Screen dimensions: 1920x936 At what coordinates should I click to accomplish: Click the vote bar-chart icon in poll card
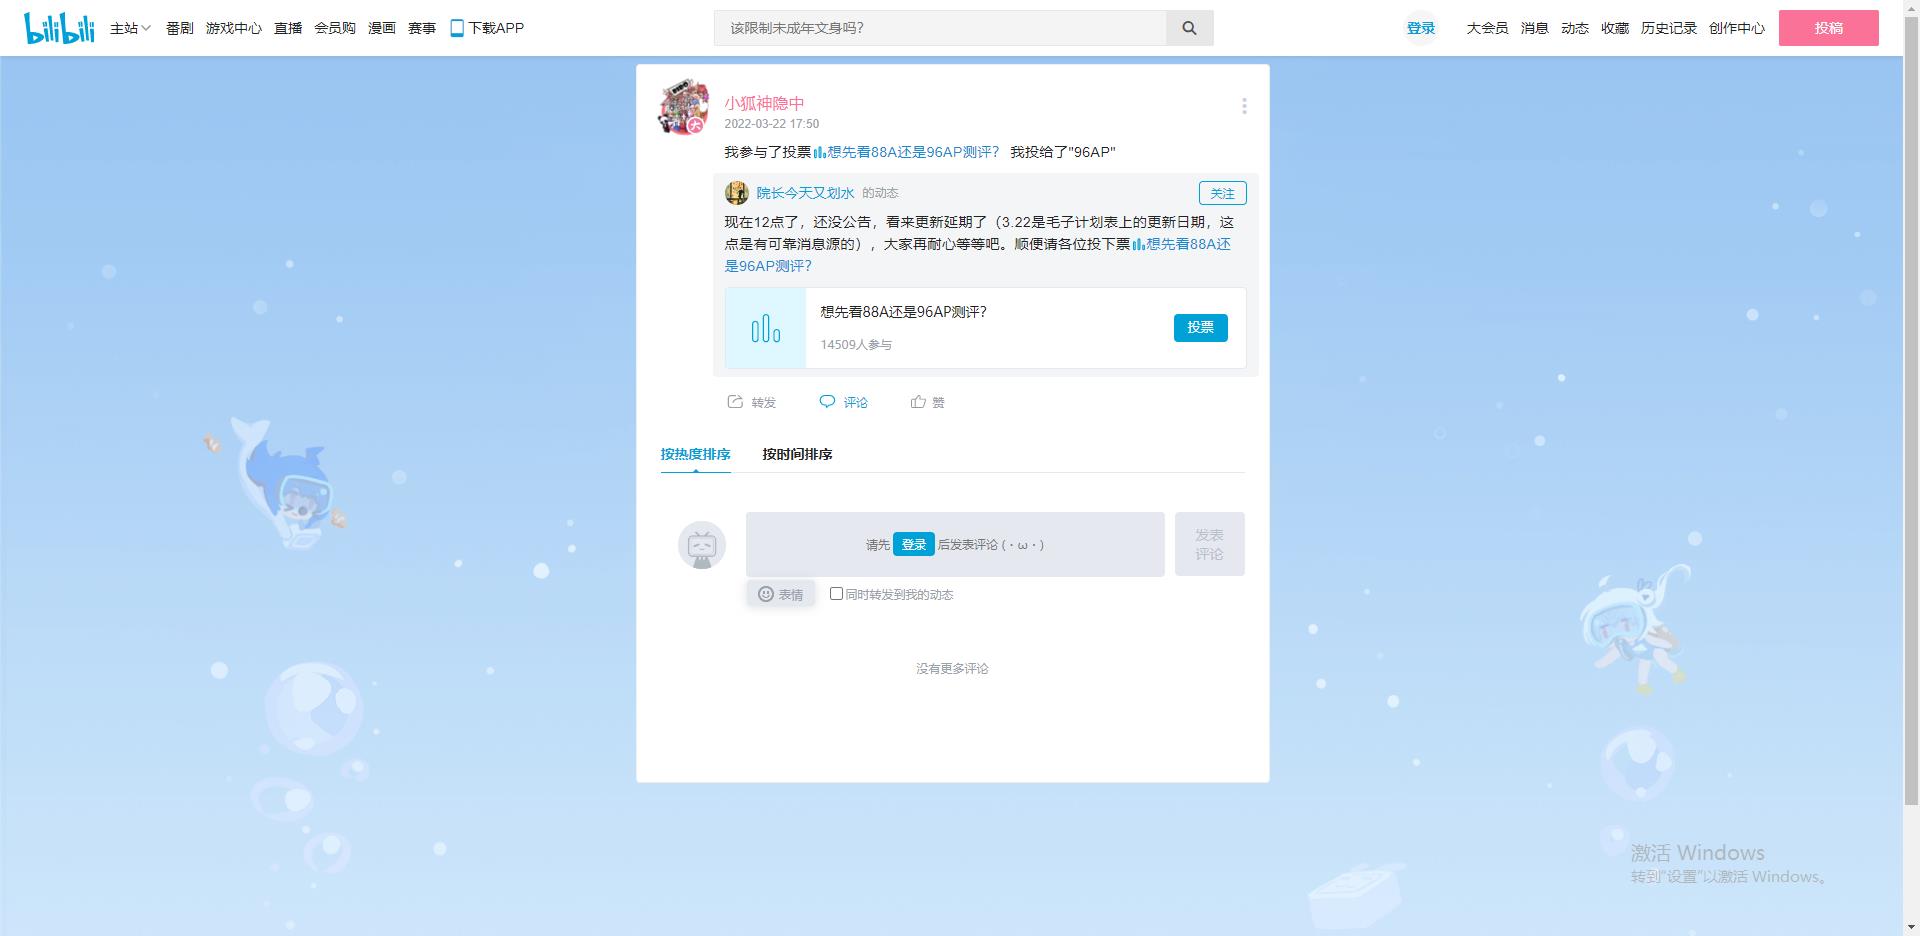coord(765,328)
